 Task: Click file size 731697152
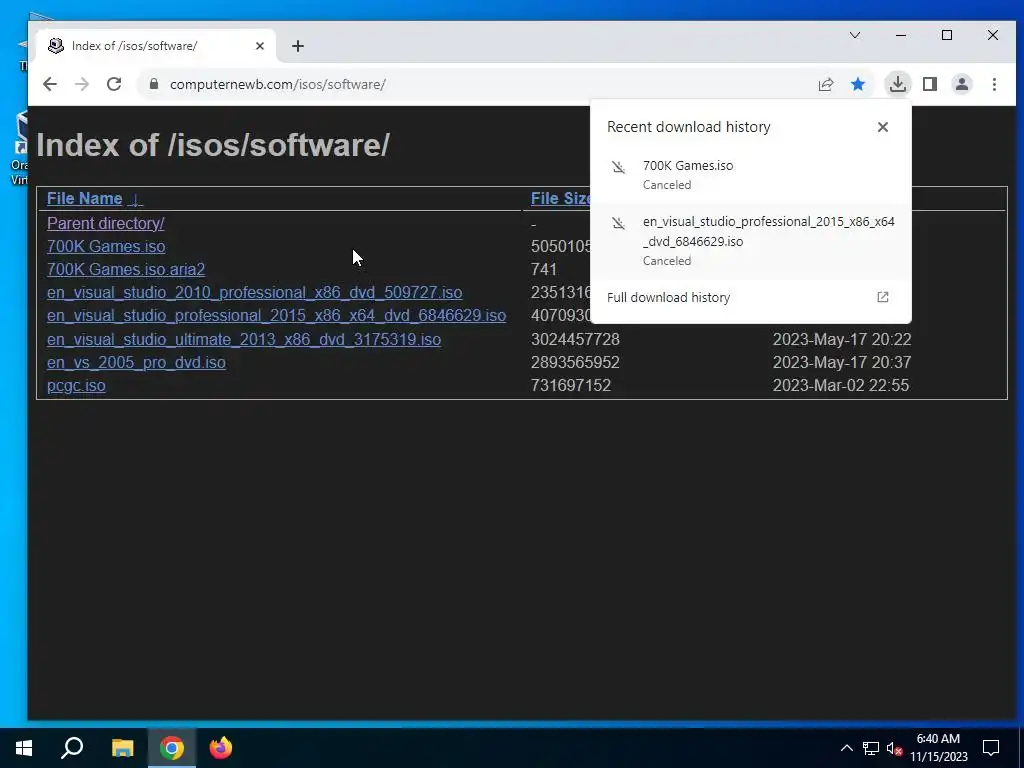point(571,385)
